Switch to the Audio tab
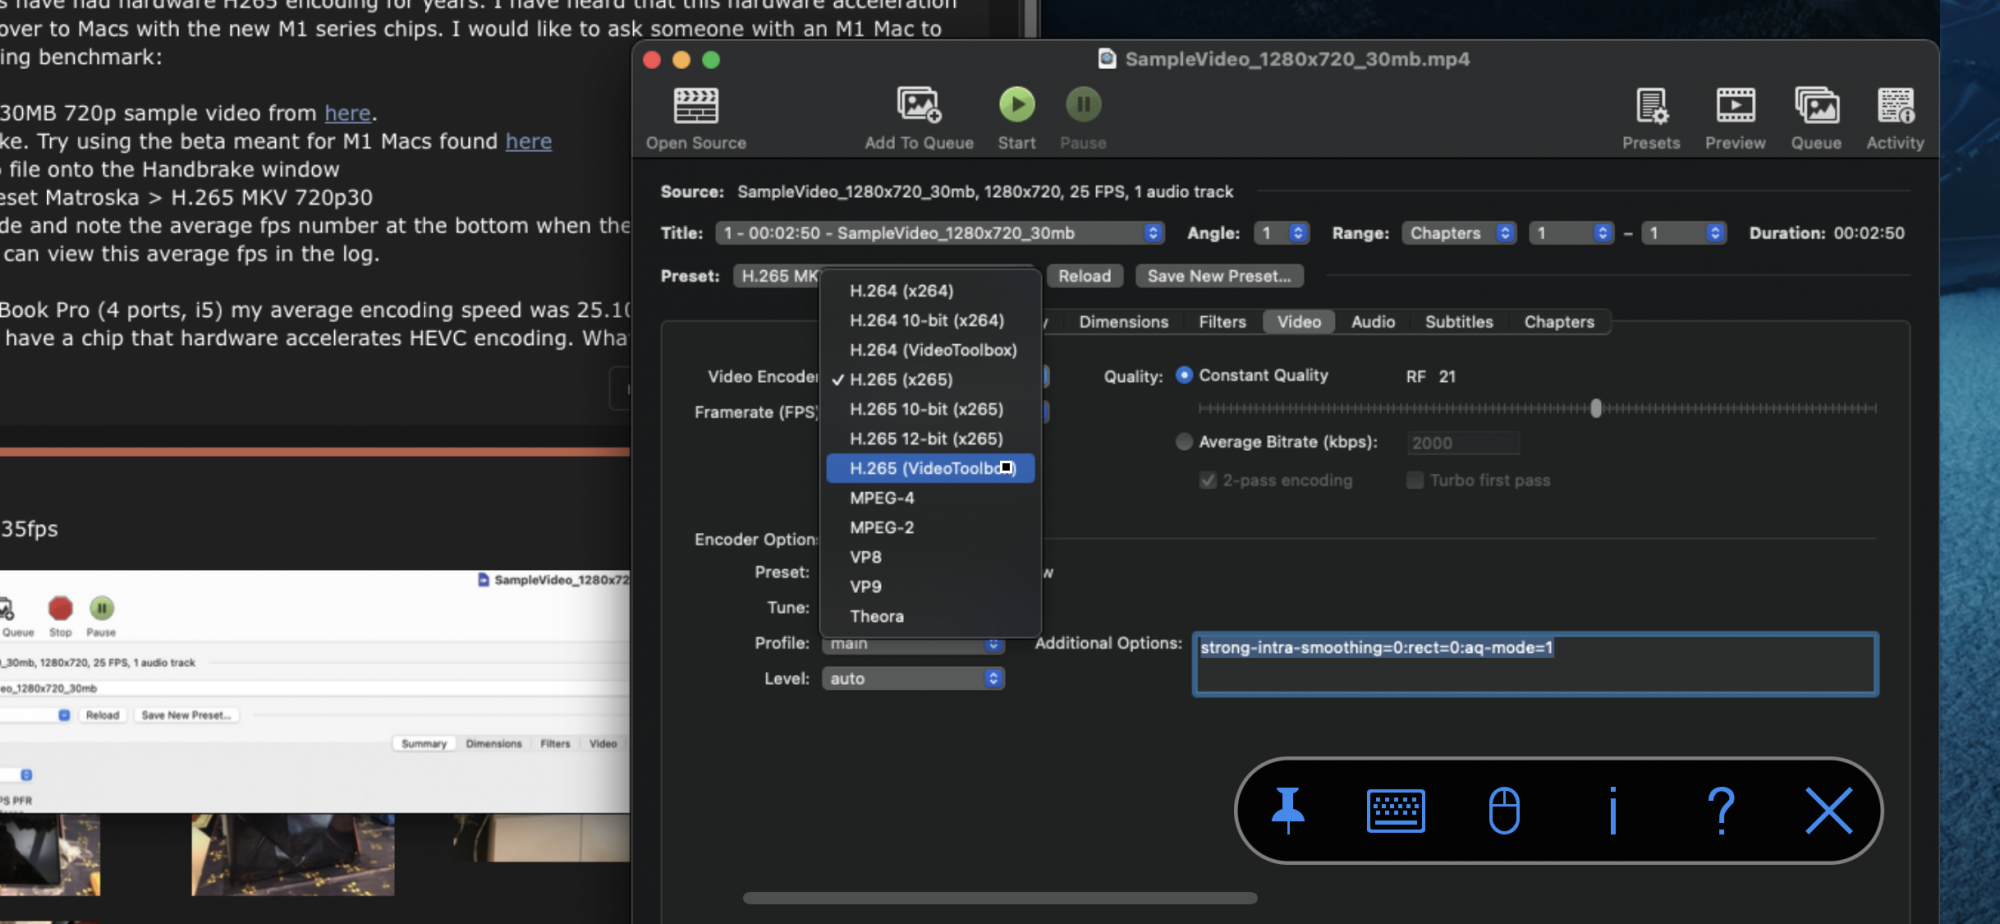This screenshot has width=2000, height=924. point(1373,322)
